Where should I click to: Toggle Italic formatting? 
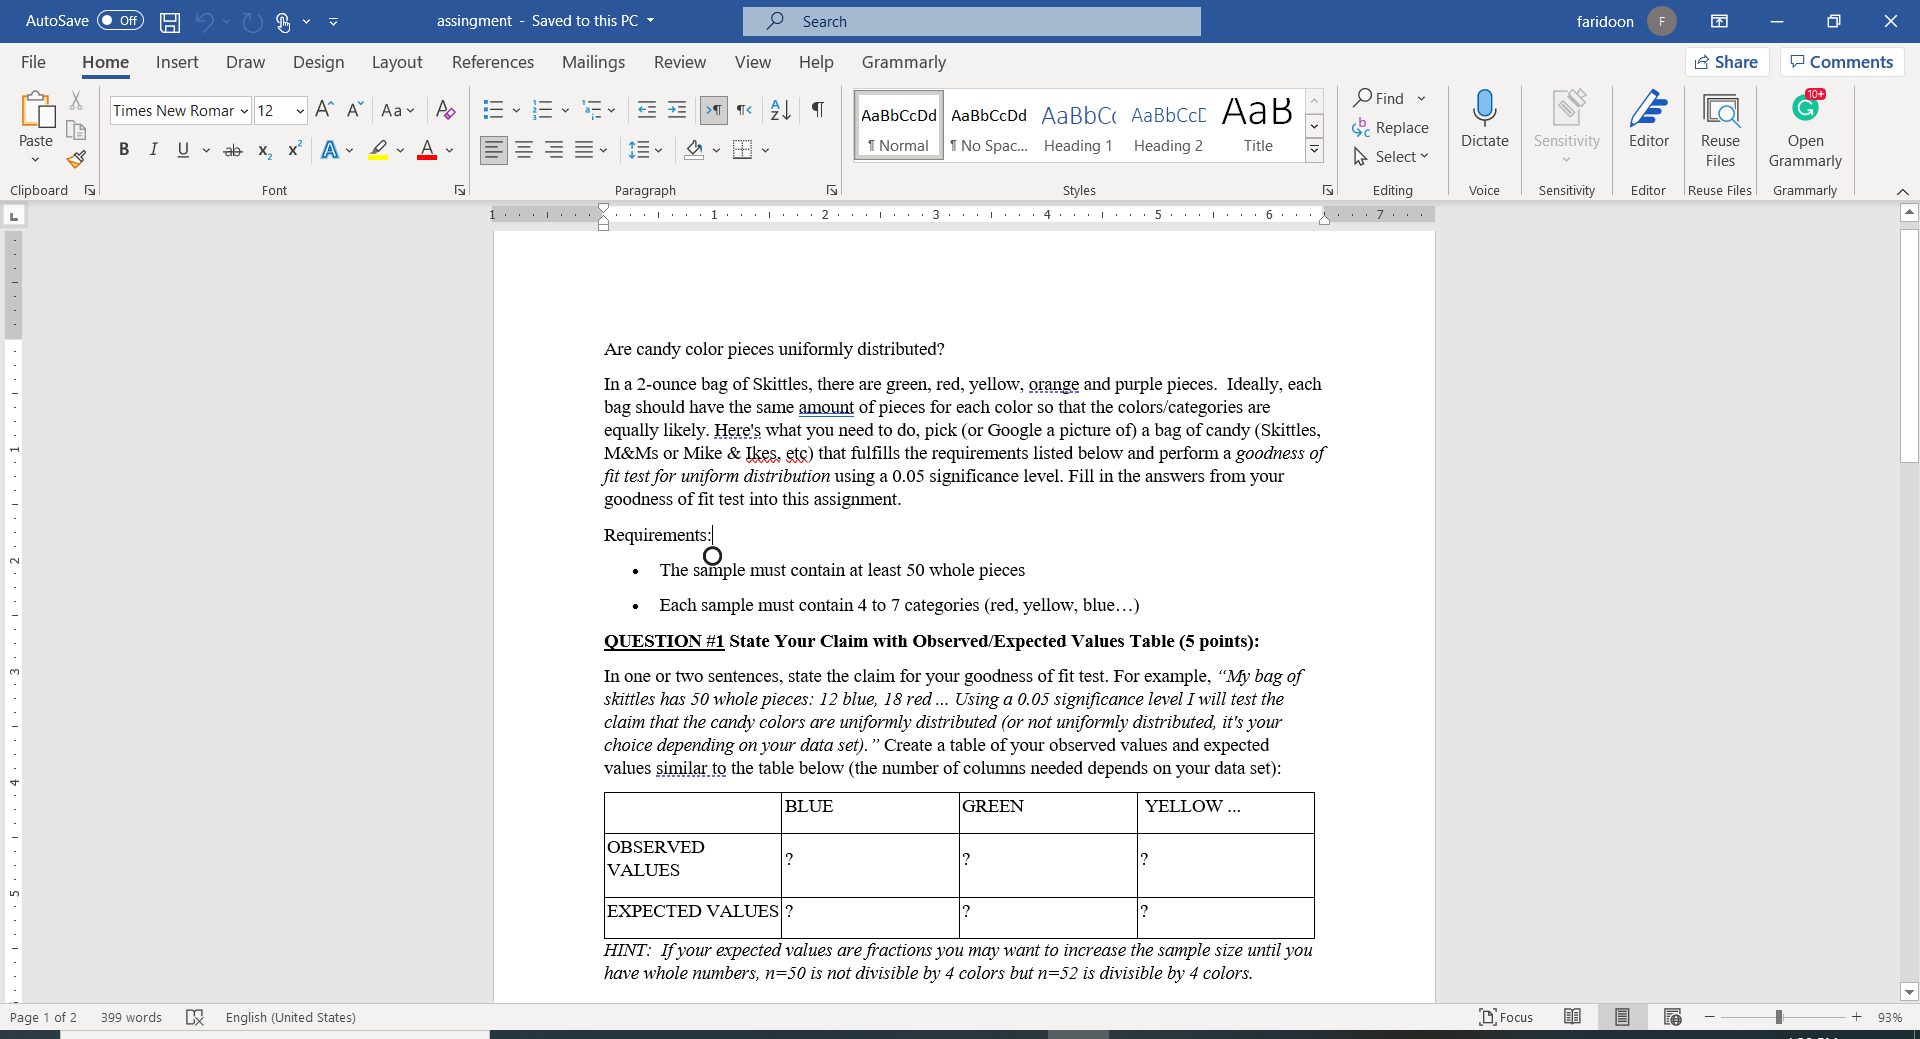[x=153, y=150]
